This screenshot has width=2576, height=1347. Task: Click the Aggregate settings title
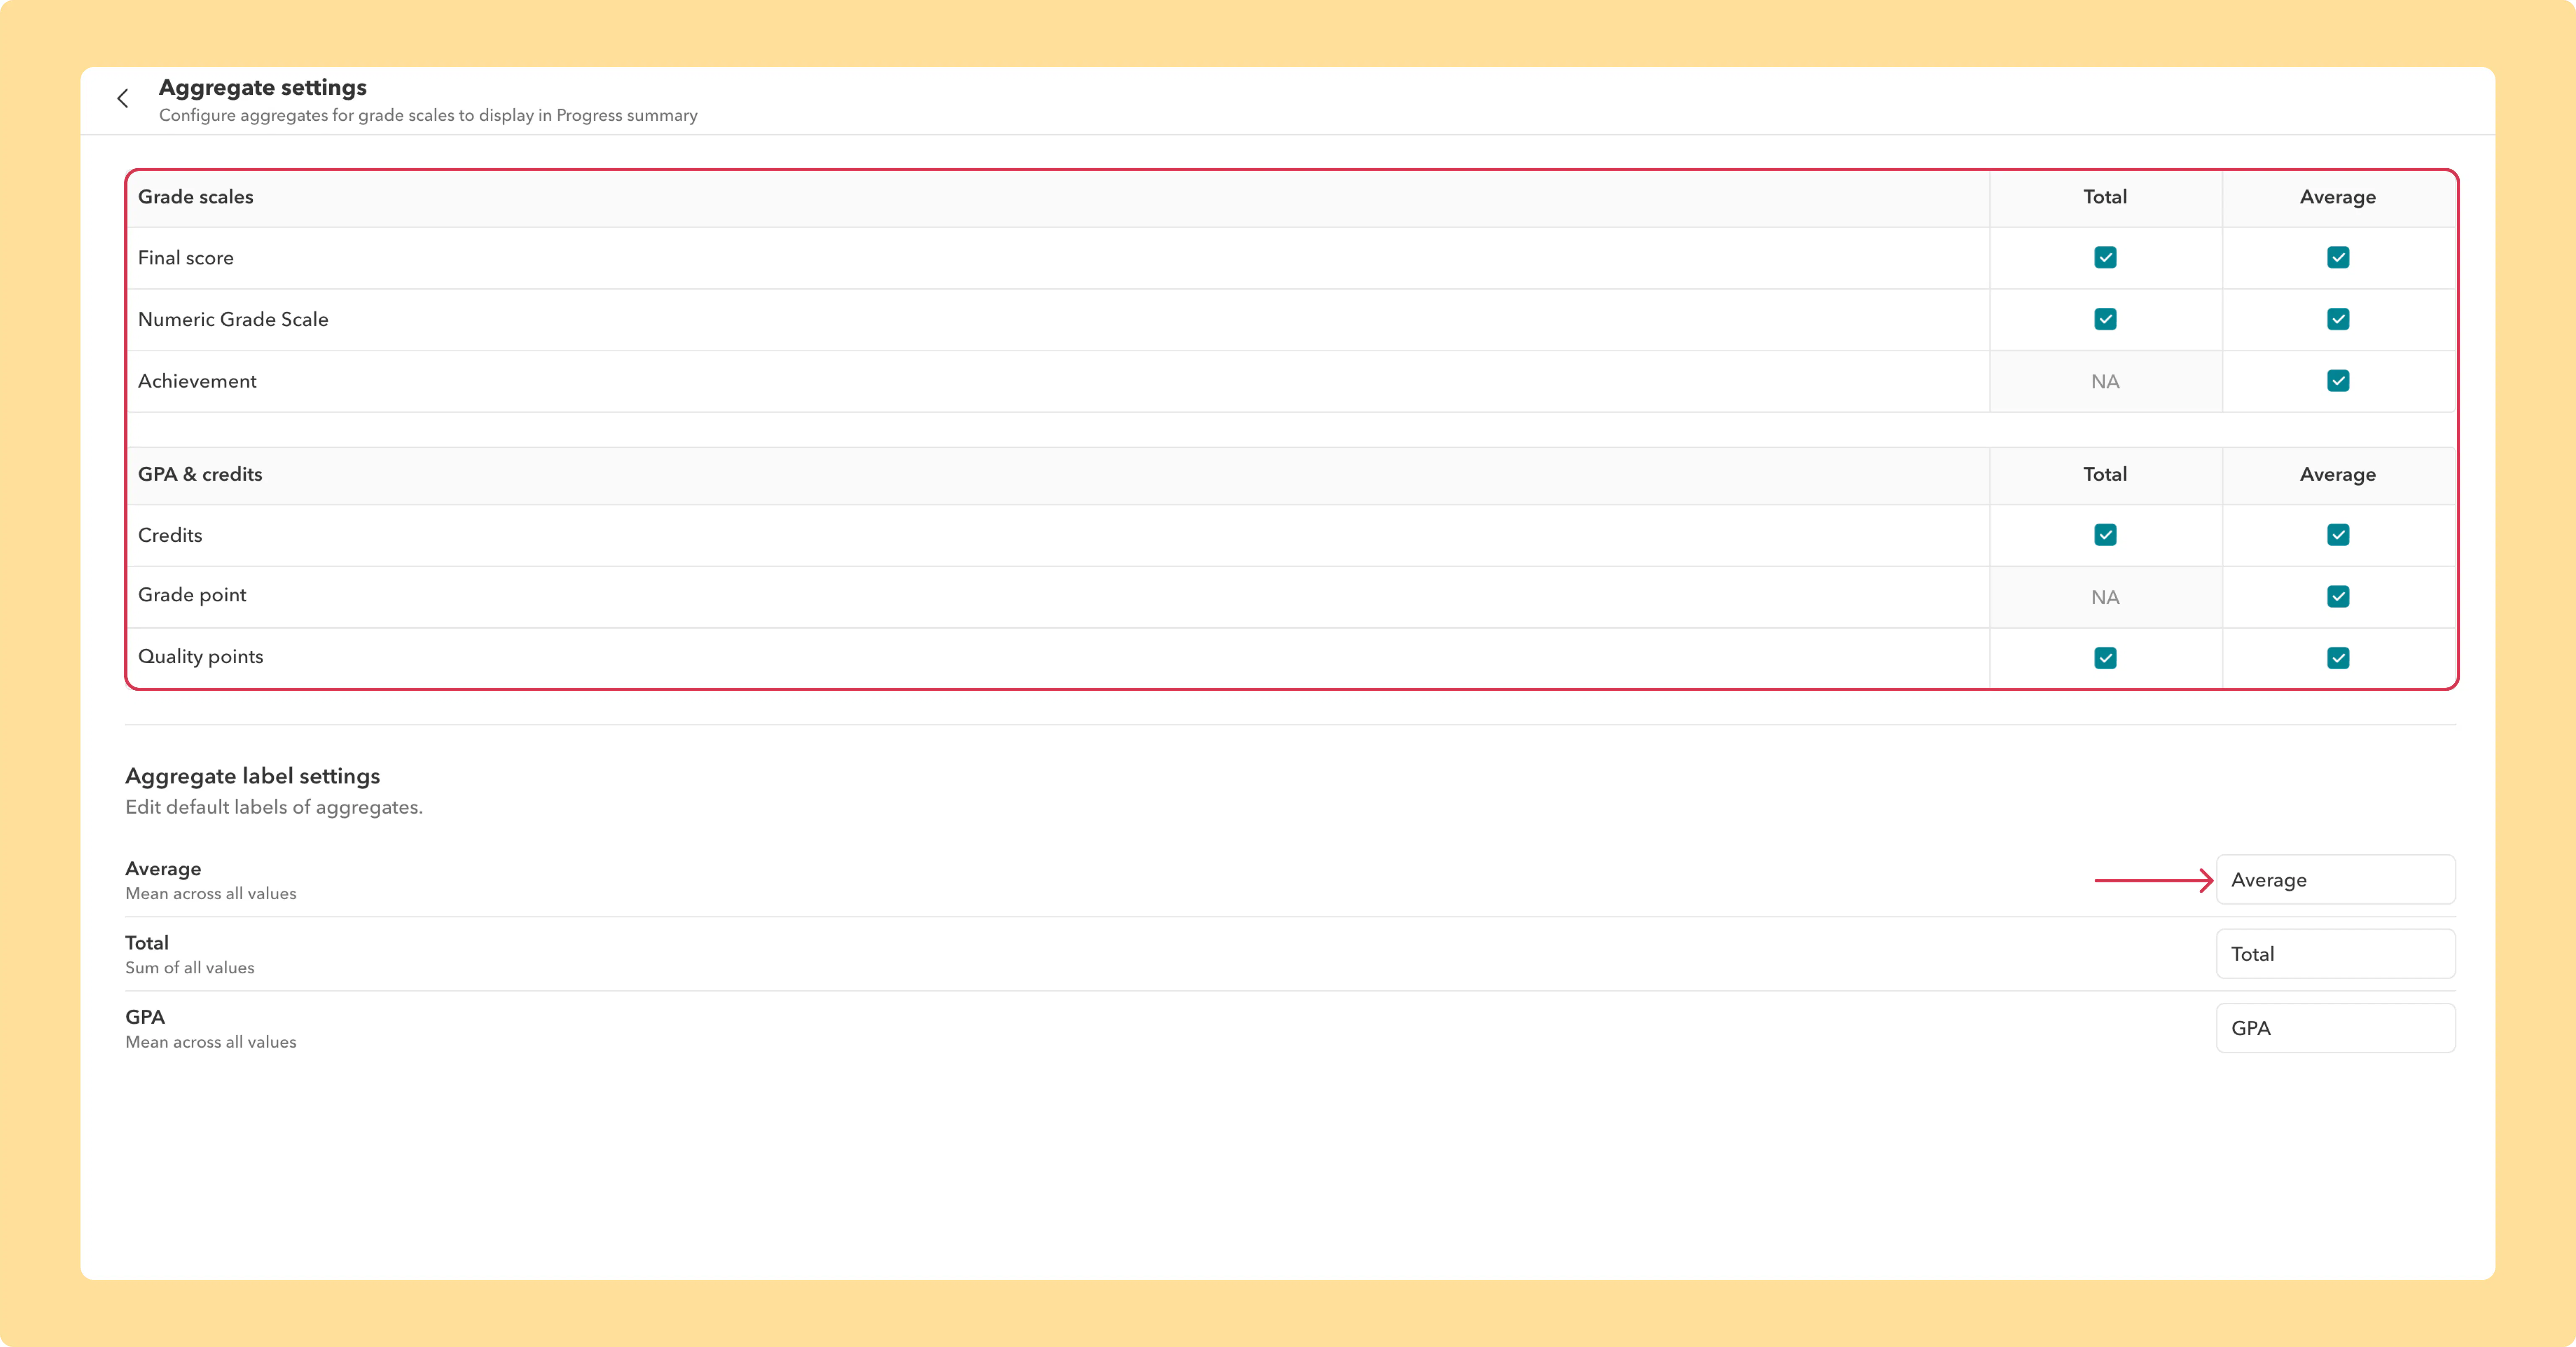pos(263,88)
